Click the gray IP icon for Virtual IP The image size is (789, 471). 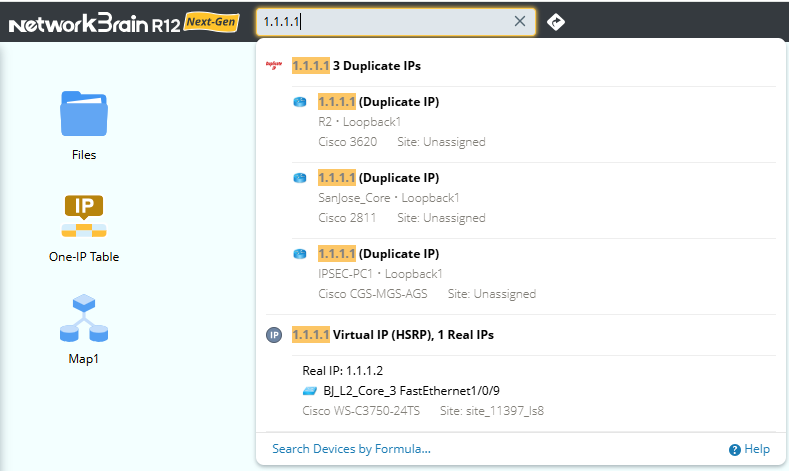point(274,335)
